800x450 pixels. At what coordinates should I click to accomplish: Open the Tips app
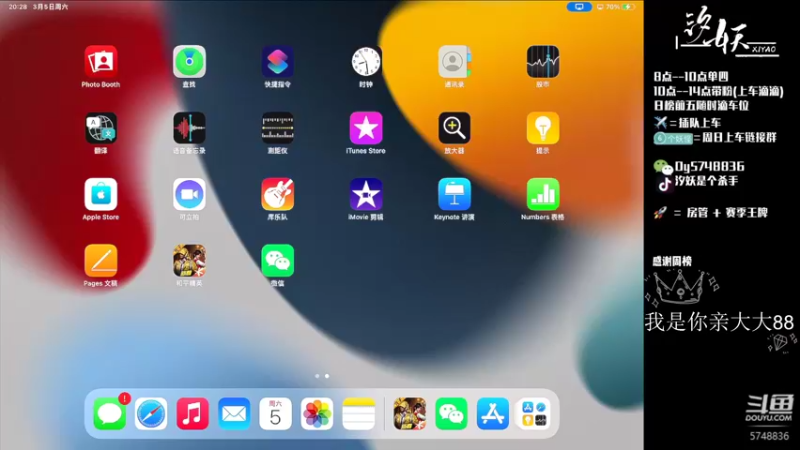click(543, 128)
